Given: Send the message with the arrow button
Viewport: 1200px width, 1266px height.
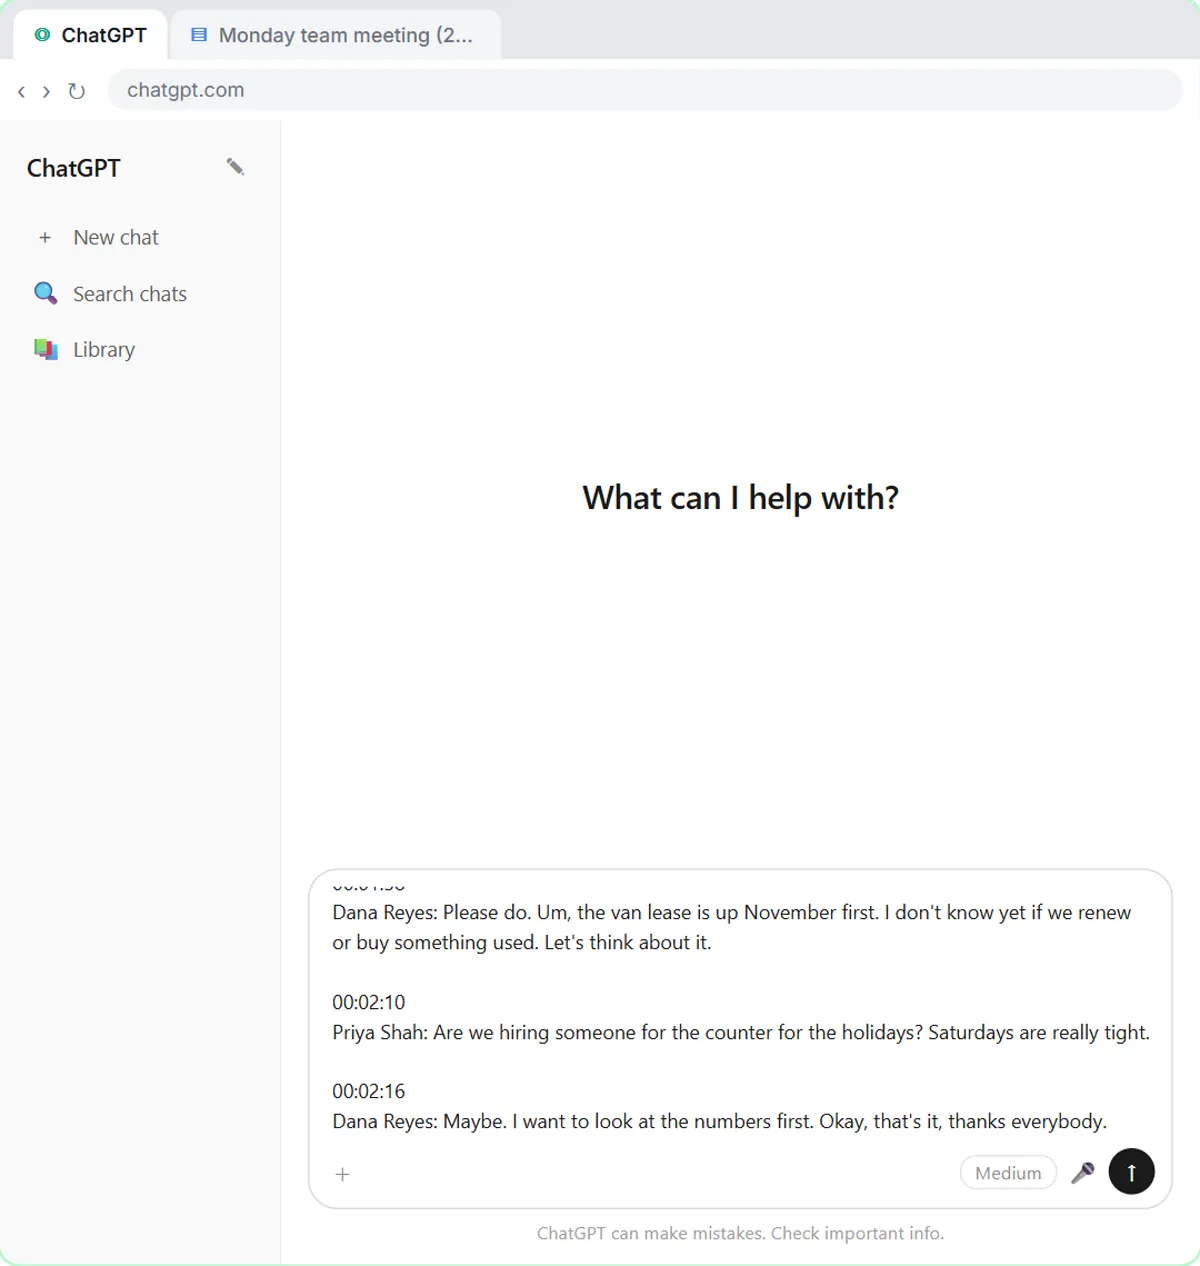Looking at the screenshot, I should click(x=1132, y=1171).
